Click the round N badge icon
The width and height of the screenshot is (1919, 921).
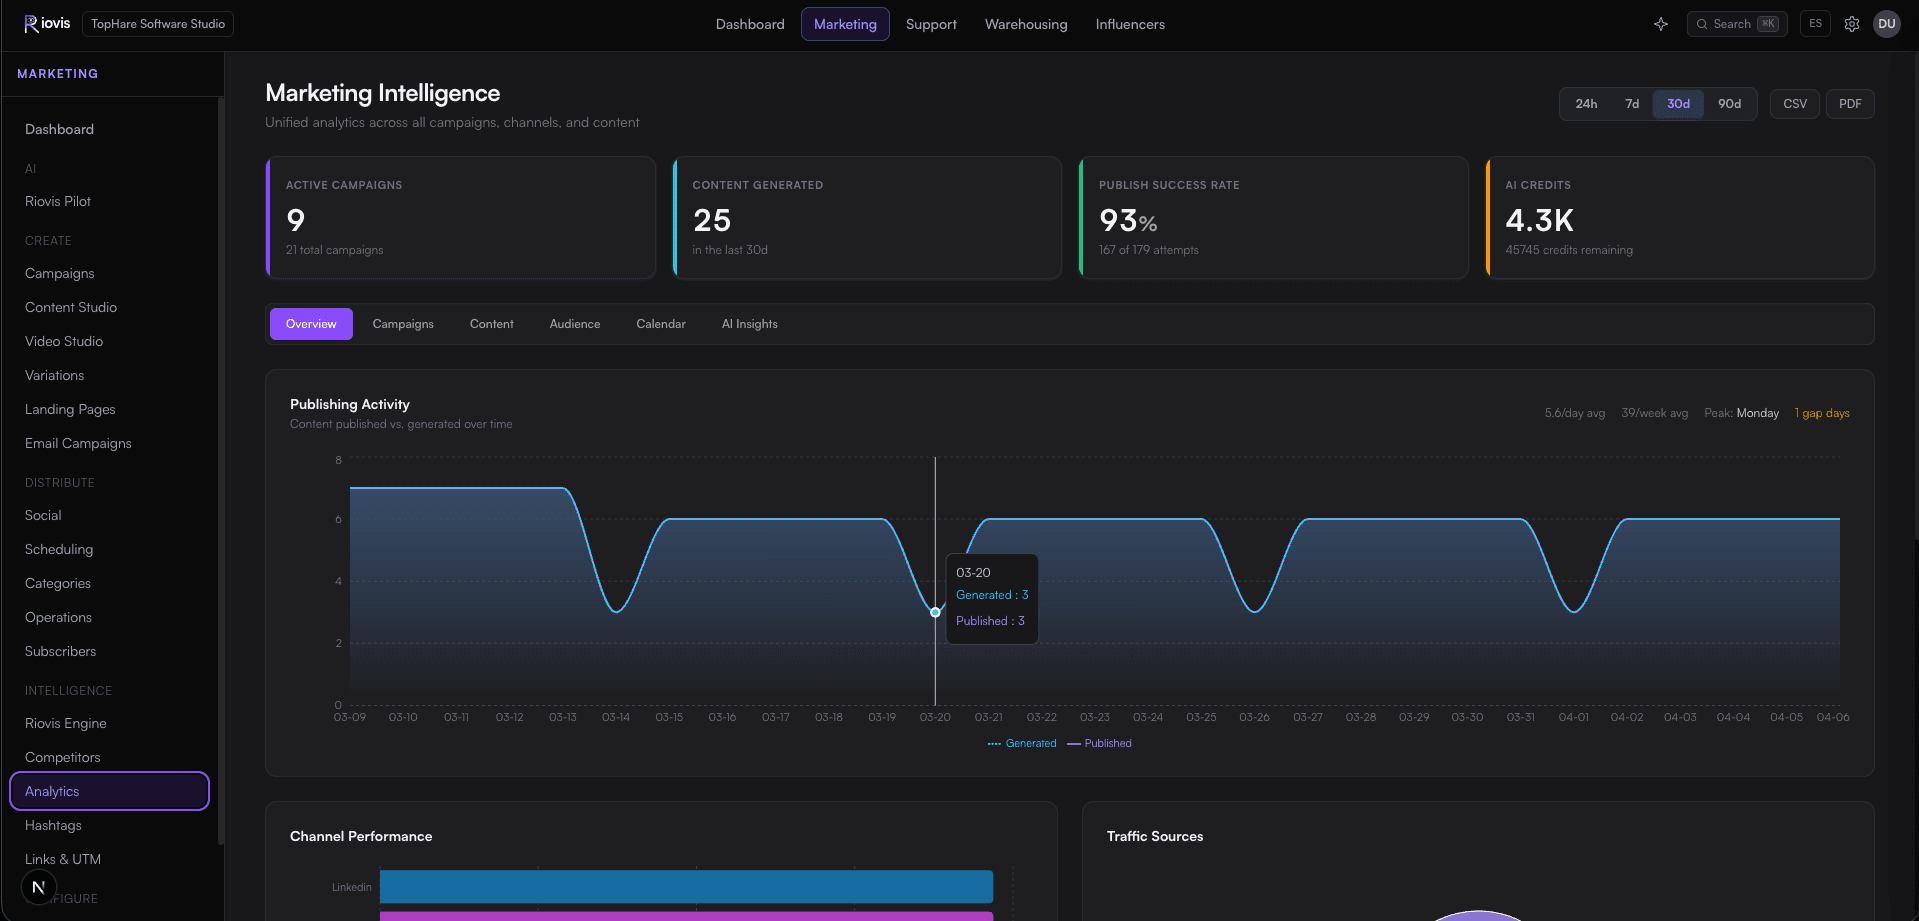(x=39, y=887)
